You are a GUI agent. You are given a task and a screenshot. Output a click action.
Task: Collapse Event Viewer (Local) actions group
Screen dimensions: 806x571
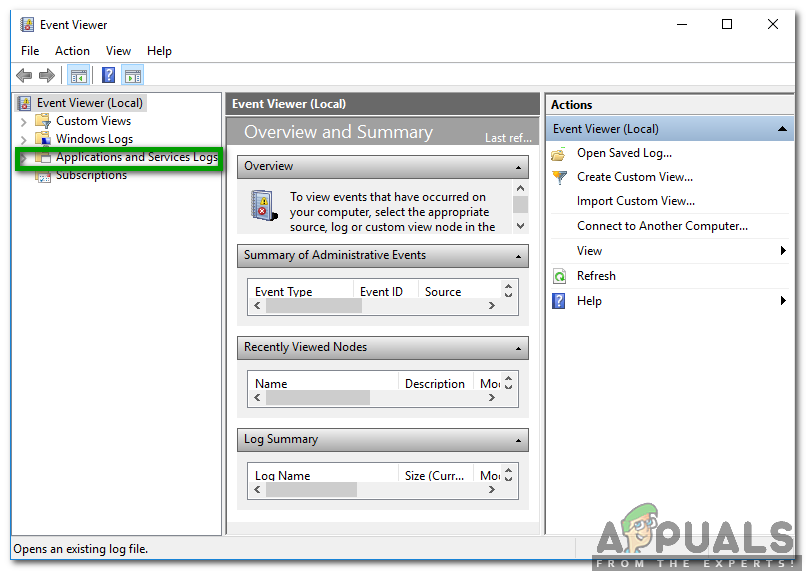click(x=782, y=129)
